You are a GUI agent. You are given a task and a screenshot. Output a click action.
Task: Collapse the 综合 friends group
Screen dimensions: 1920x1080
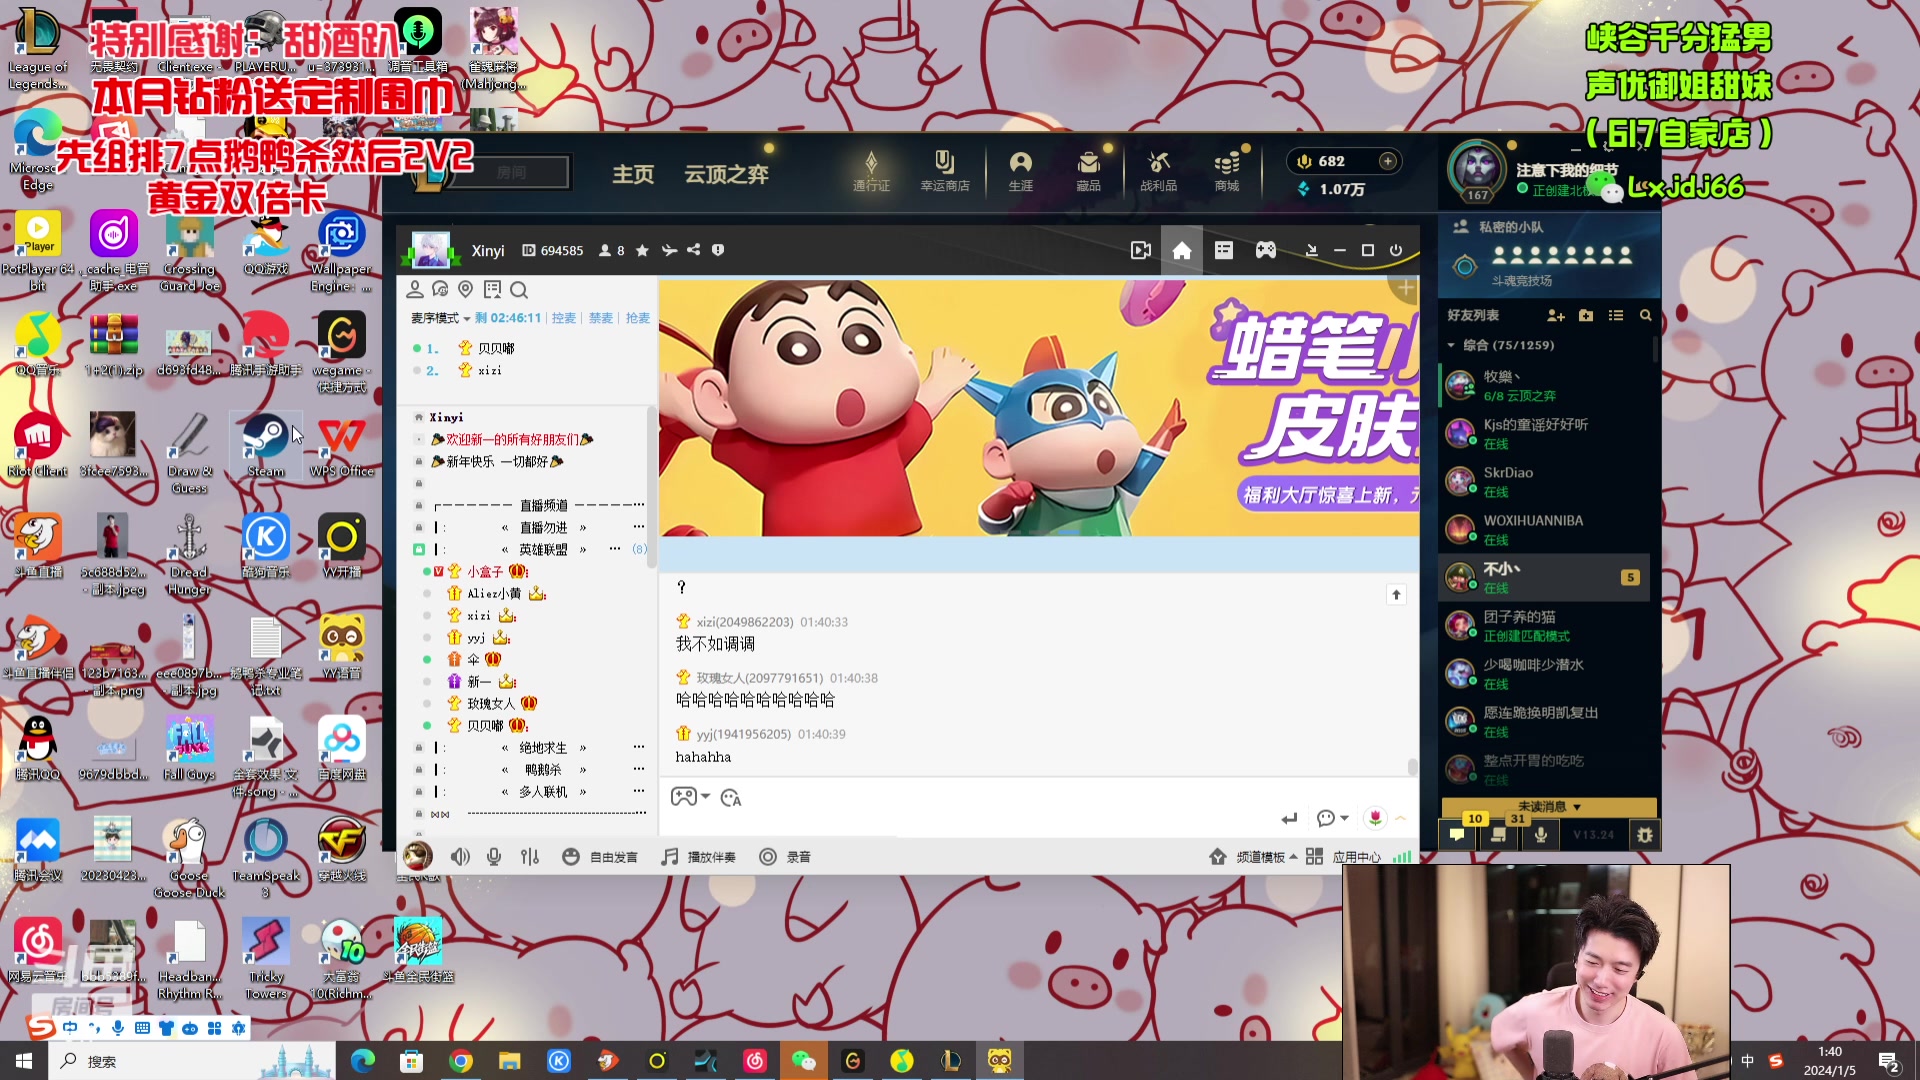pos(1451,345)
